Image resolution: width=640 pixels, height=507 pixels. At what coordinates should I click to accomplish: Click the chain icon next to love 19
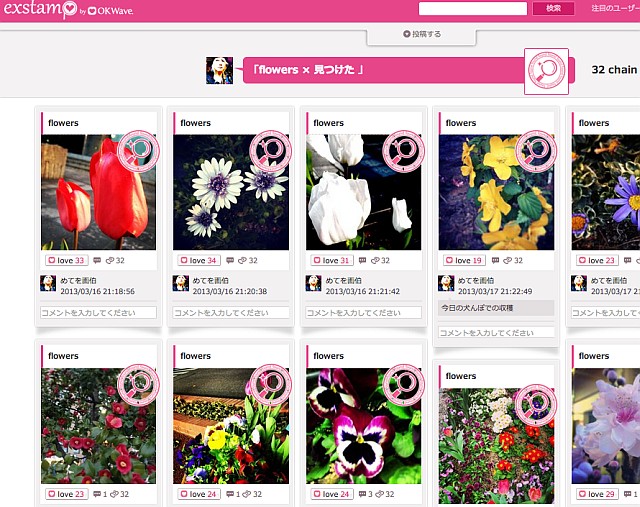coord(508,260)
